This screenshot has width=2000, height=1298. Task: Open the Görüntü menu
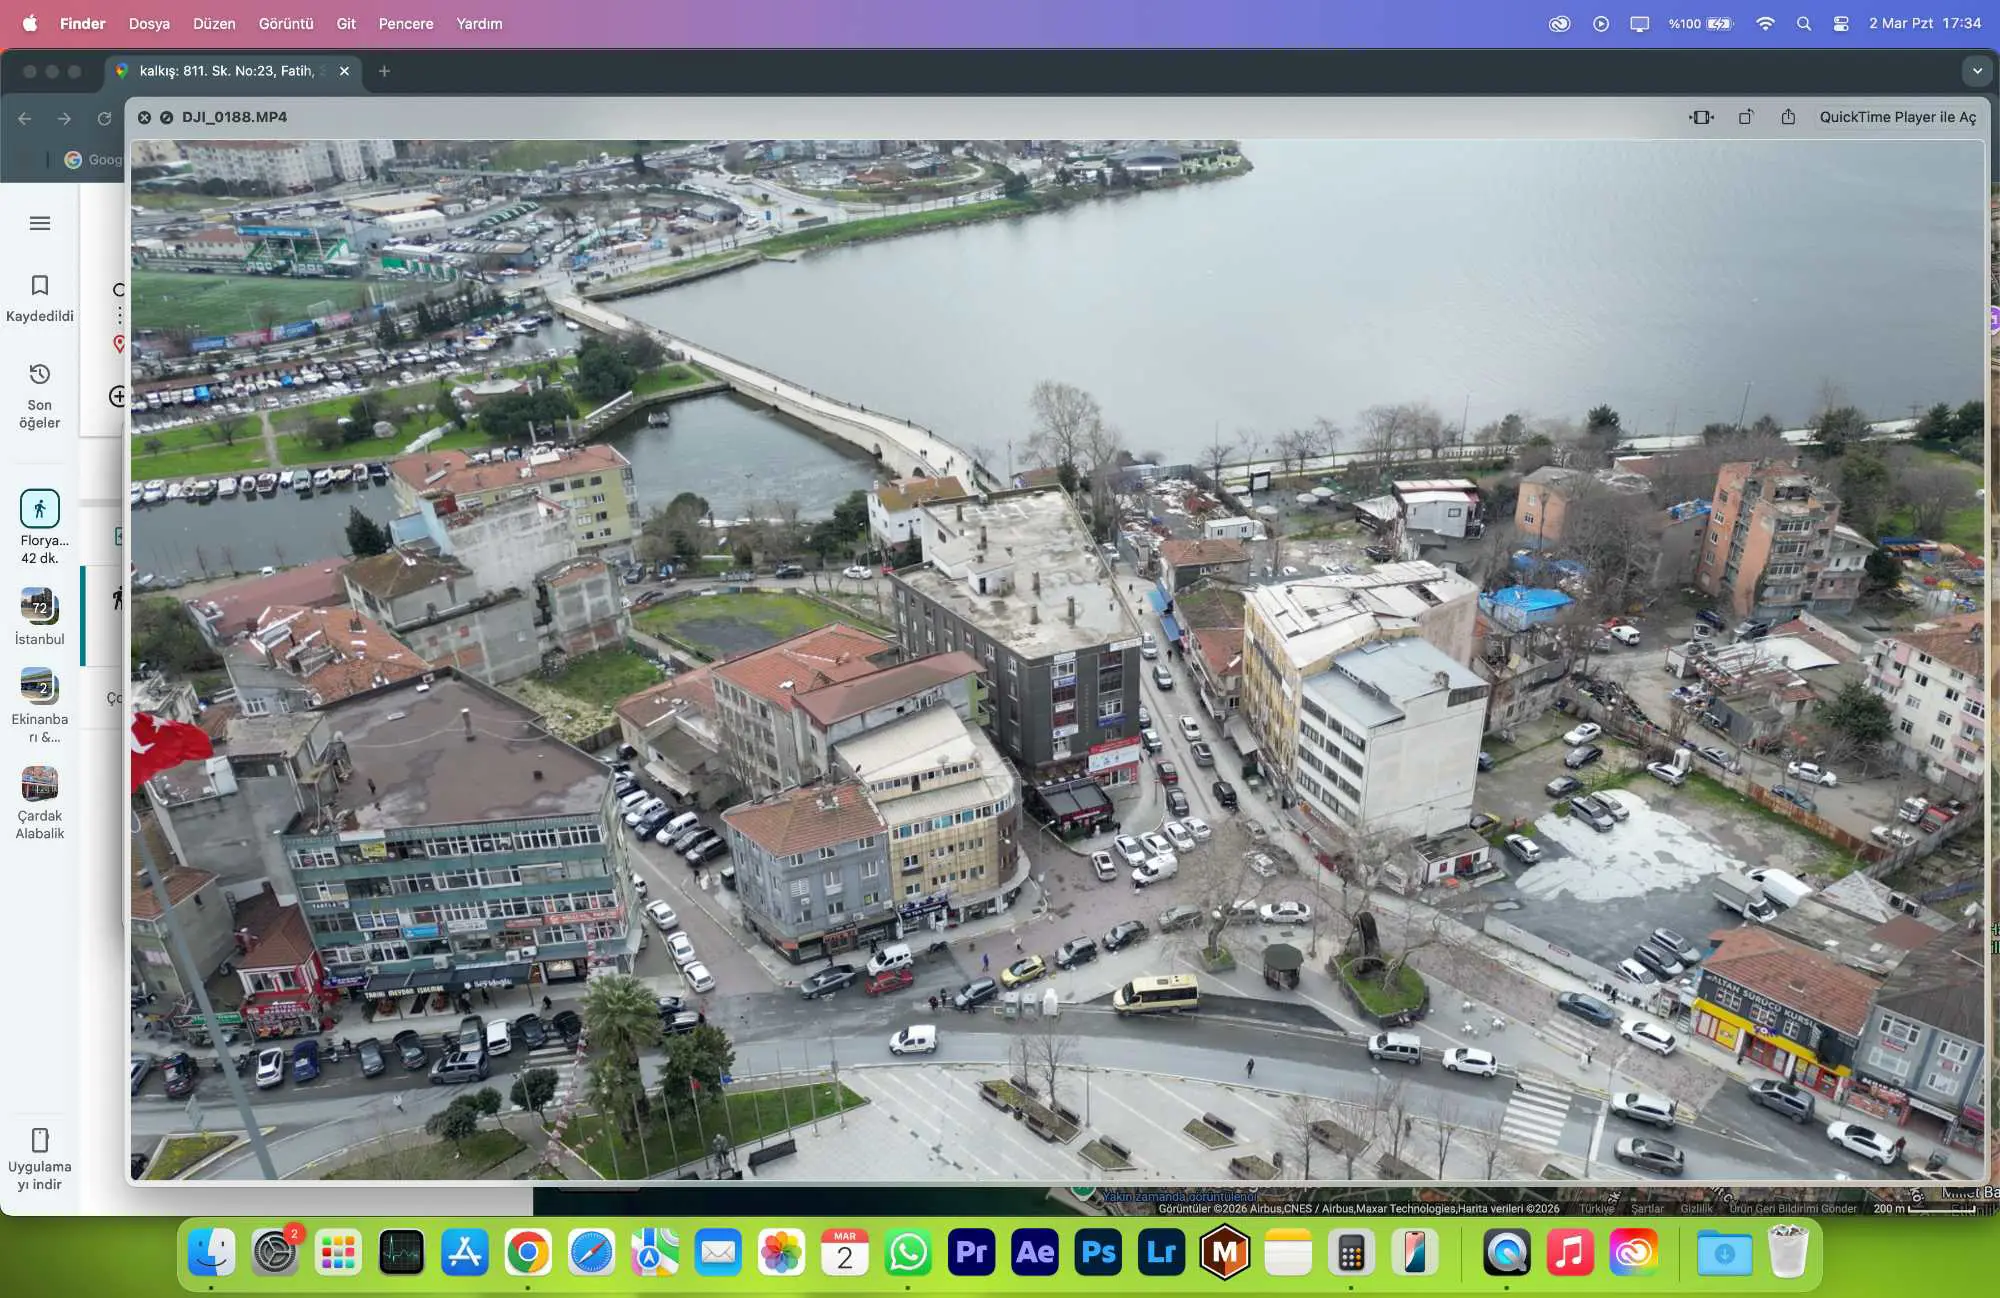pos(286,23)
